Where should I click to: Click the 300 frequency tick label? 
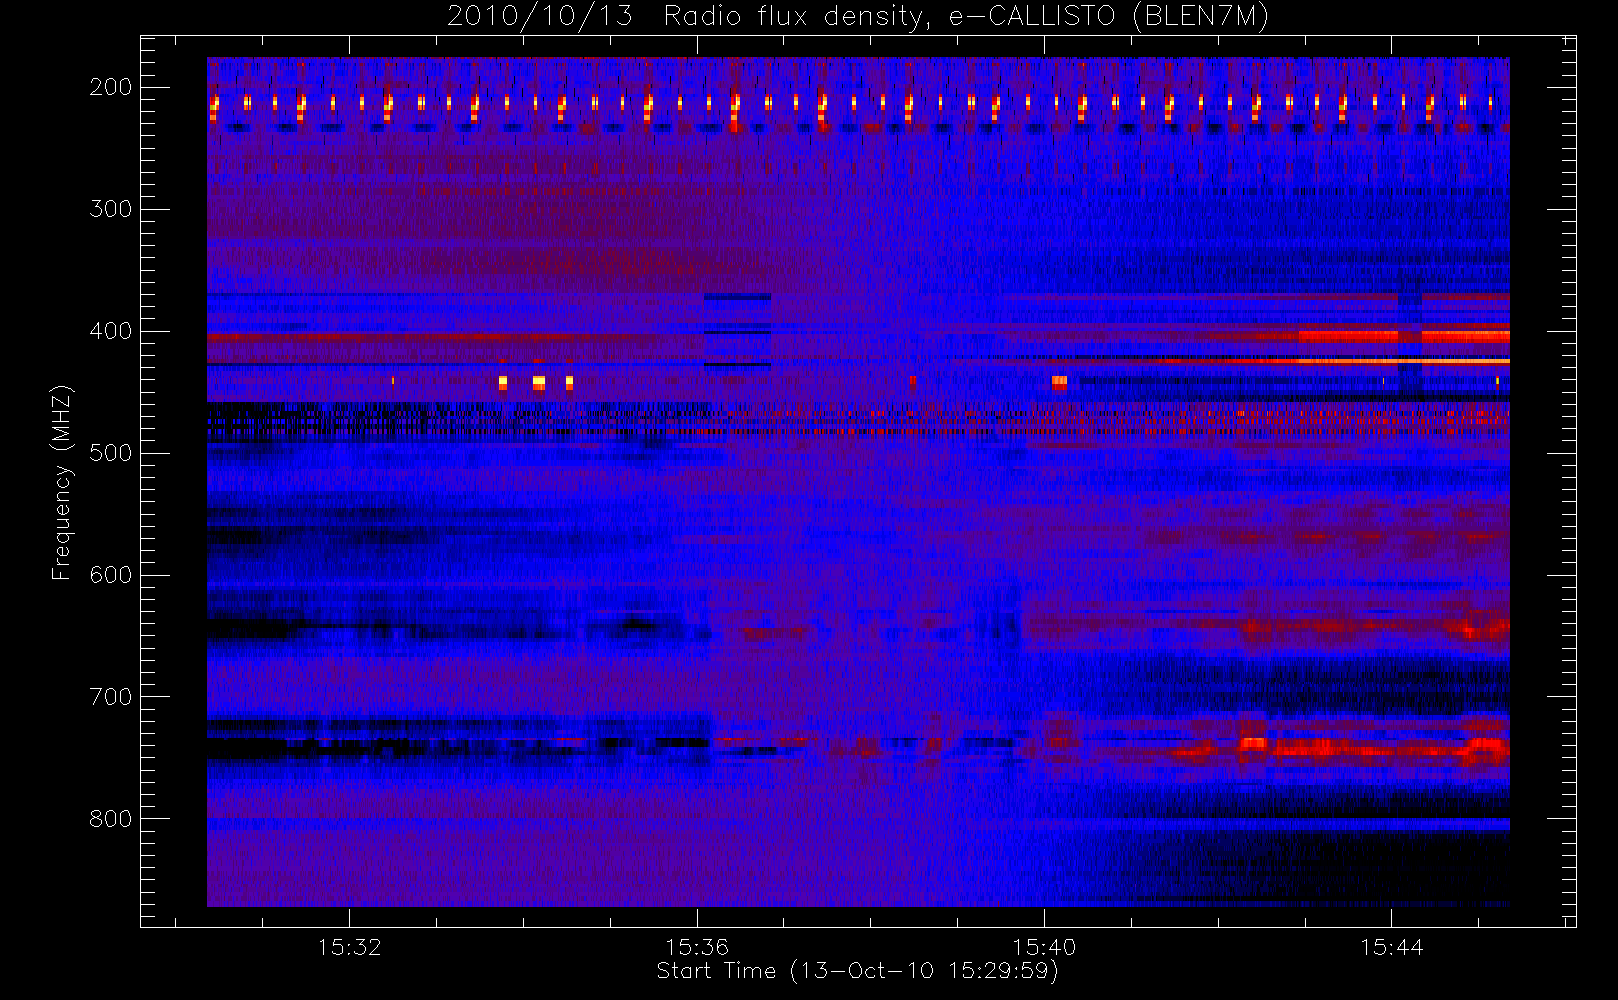[x=111, y=209]
